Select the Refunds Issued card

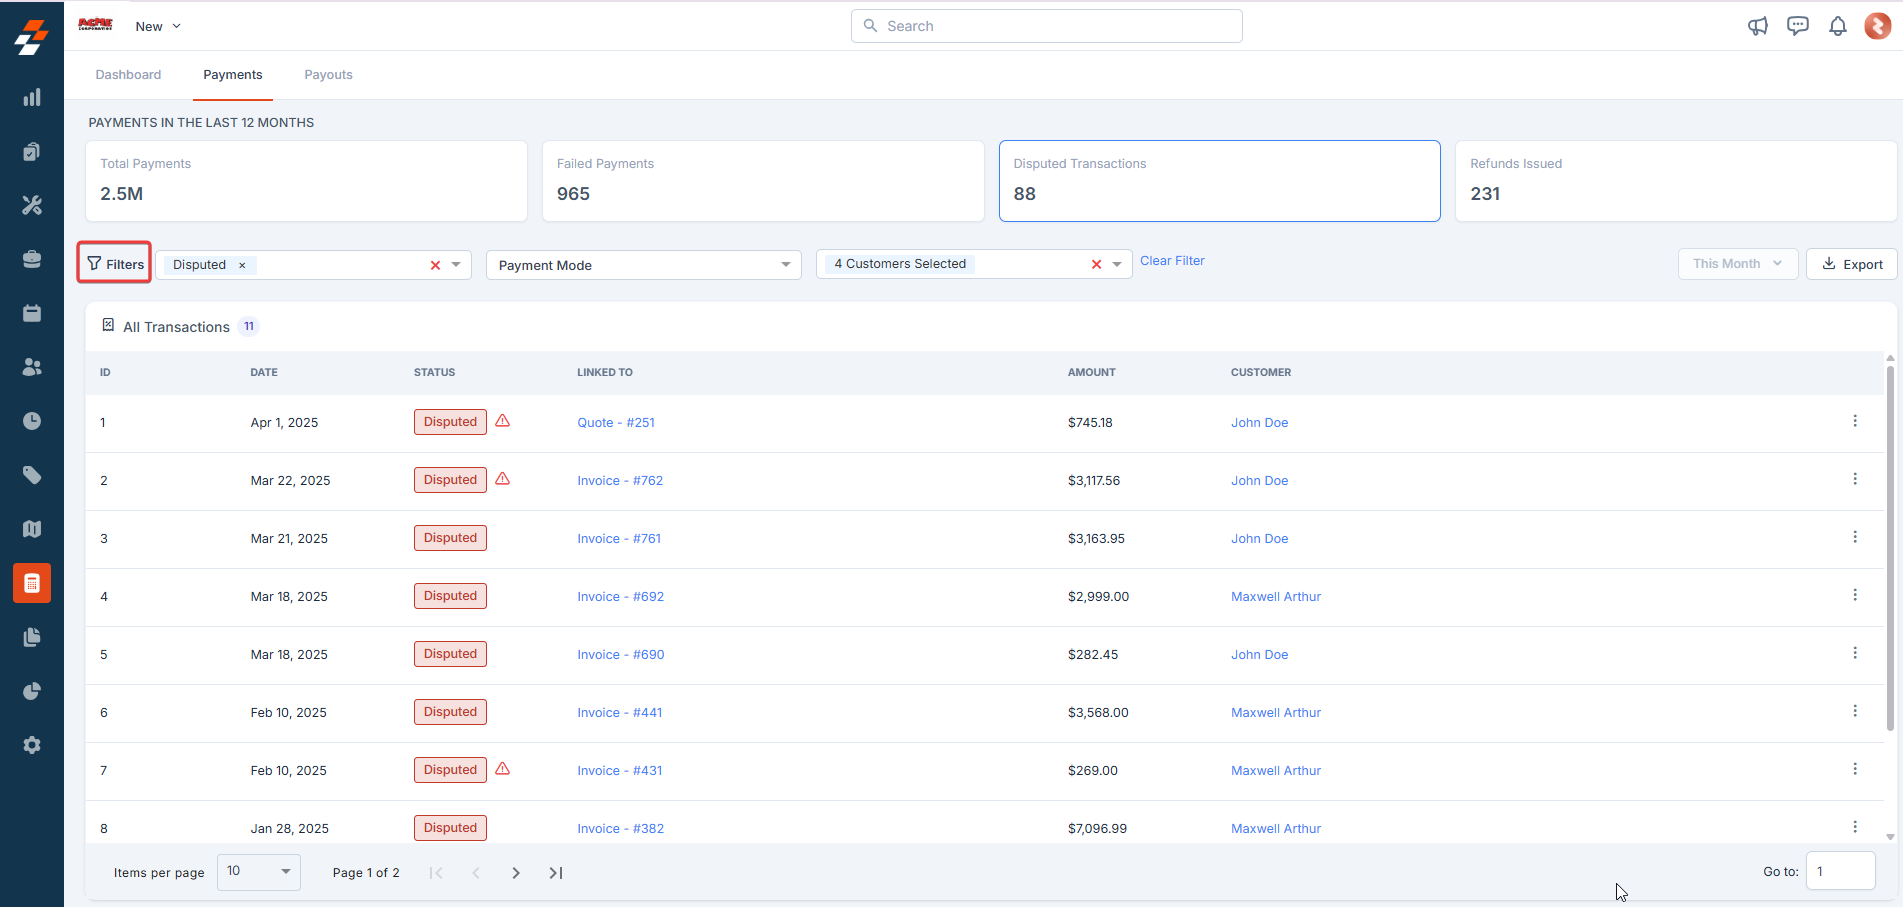[1676, 181]
